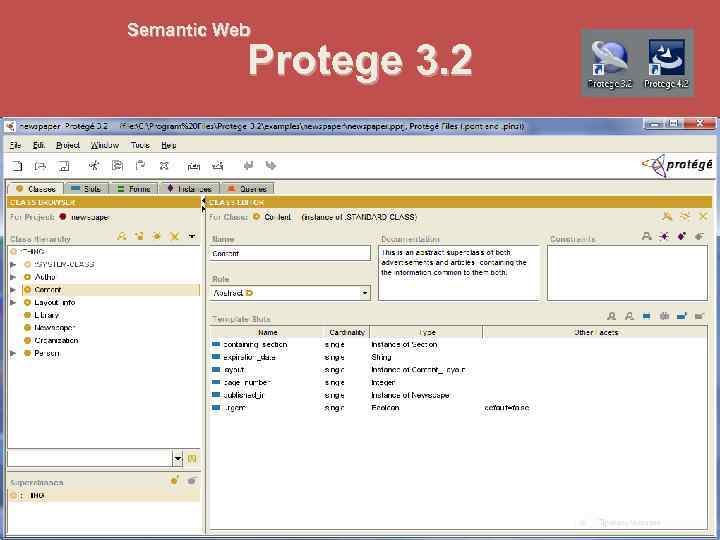
Task: Click the View Slot icon above Template Slots
Action: (x=612, y=316)
